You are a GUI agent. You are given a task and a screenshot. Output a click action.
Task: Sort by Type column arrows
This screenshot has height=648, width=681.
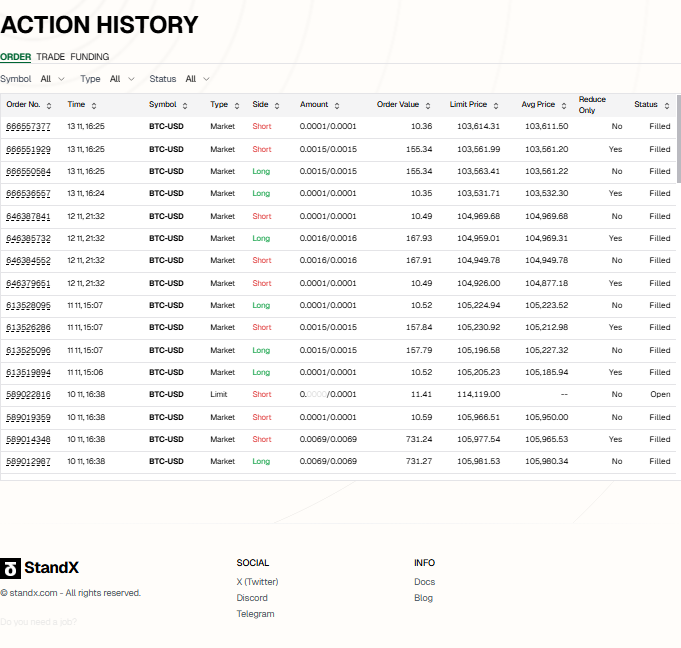coord(237,106)
